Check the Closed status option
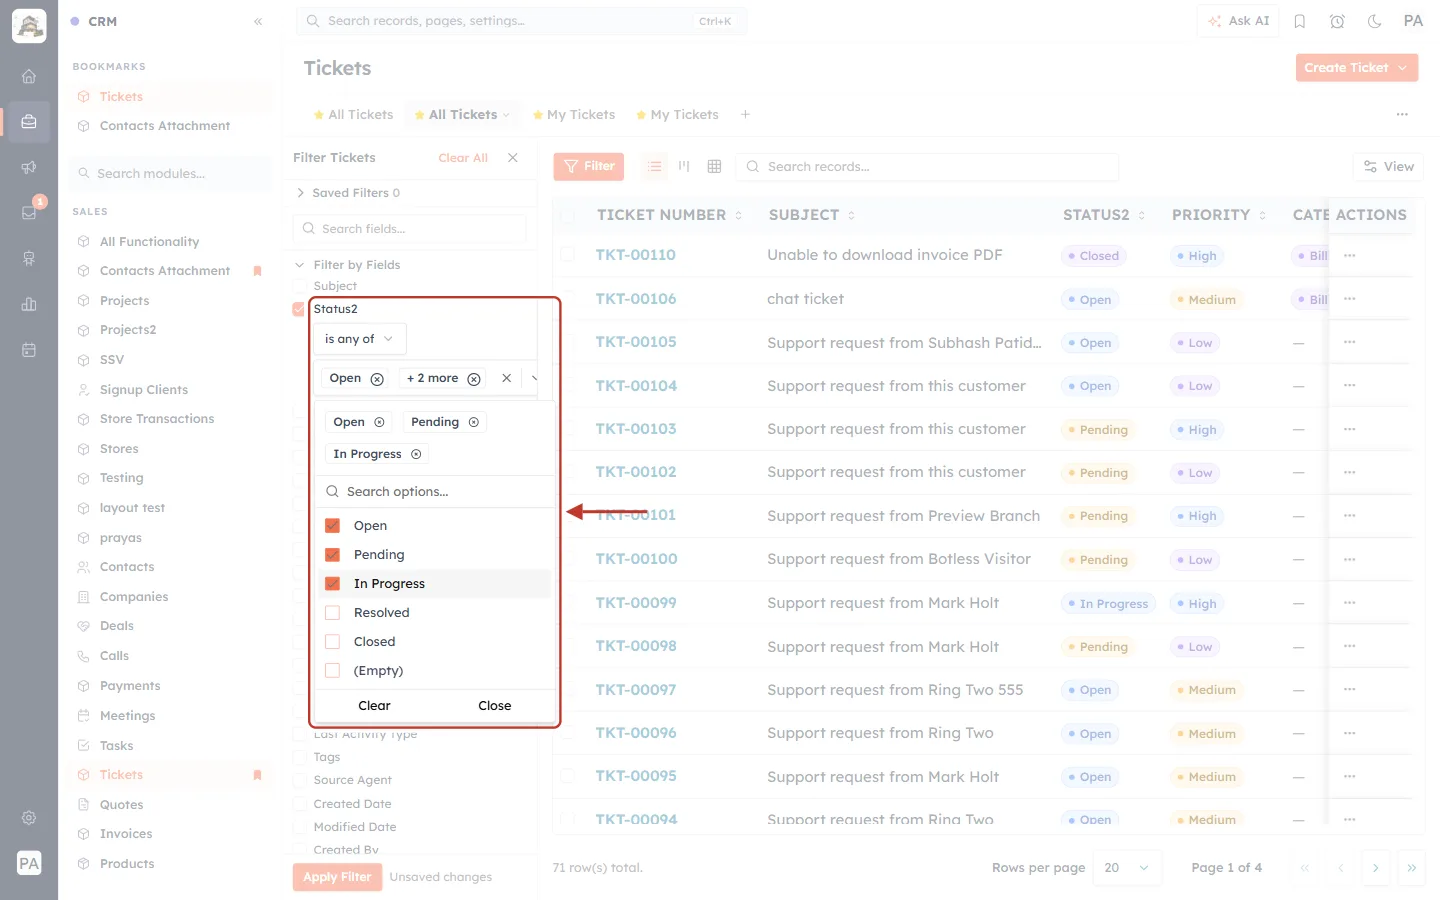 pos(333,642)
